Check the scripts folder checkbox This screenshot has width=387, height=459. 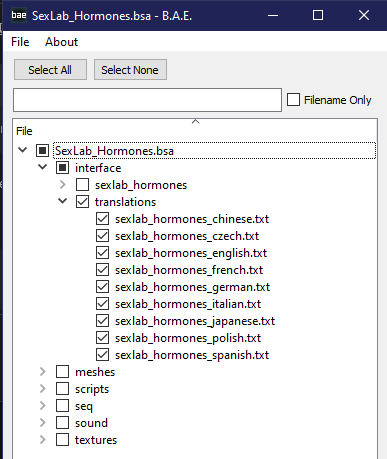pyautogui.click(x=62, y=389)
